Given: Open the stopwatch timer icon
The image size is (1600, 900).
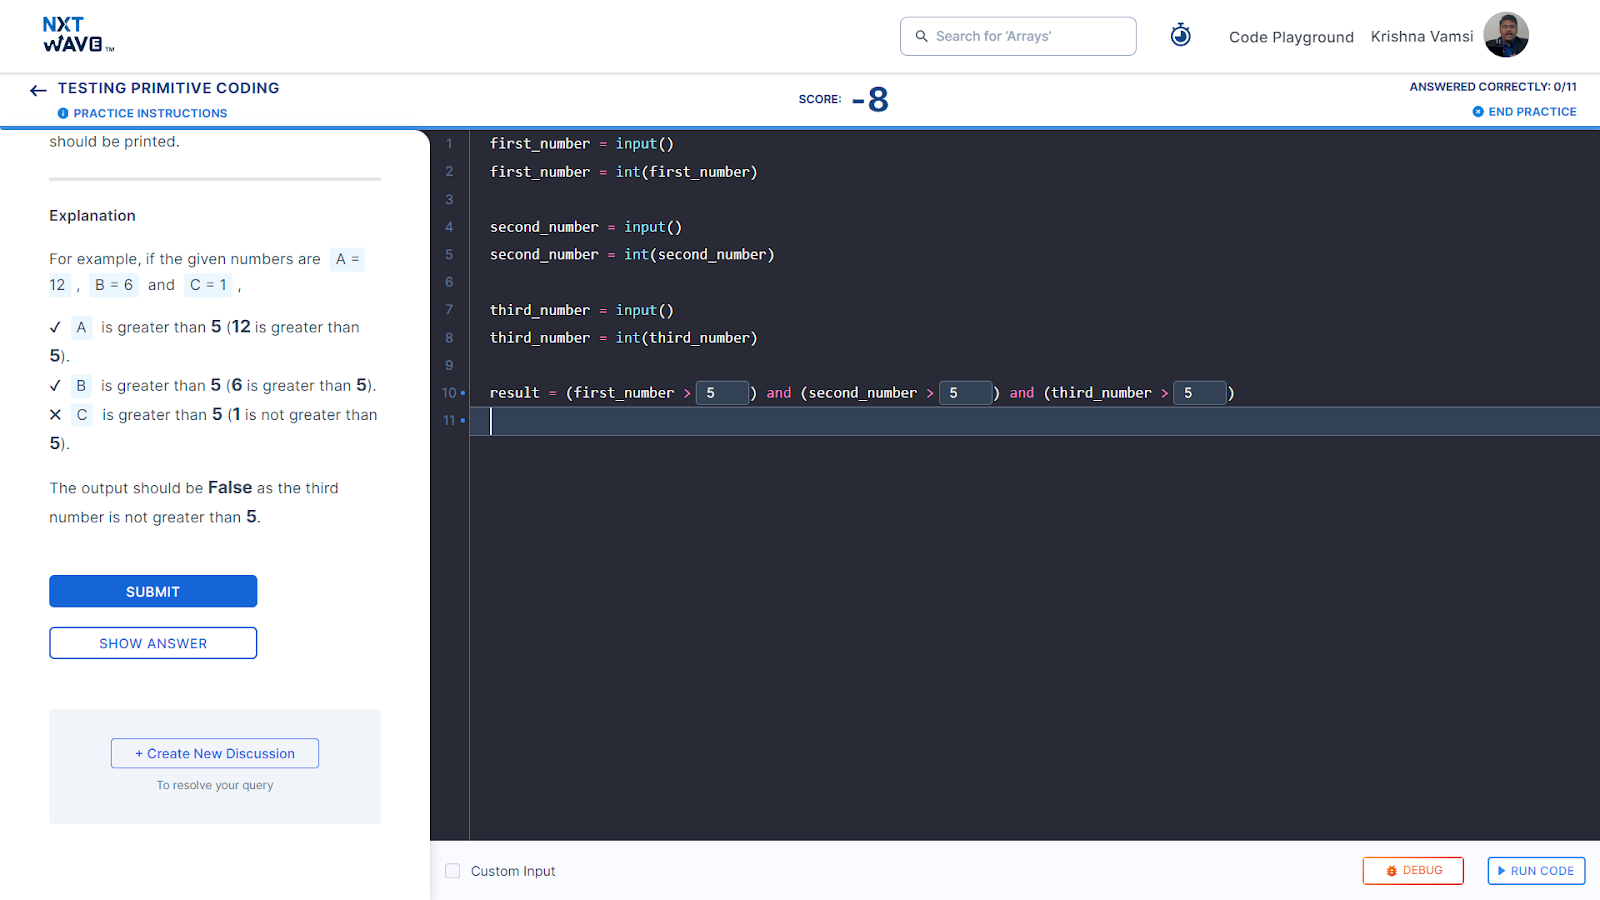Looking at the screenshot, I should 1181,35.
